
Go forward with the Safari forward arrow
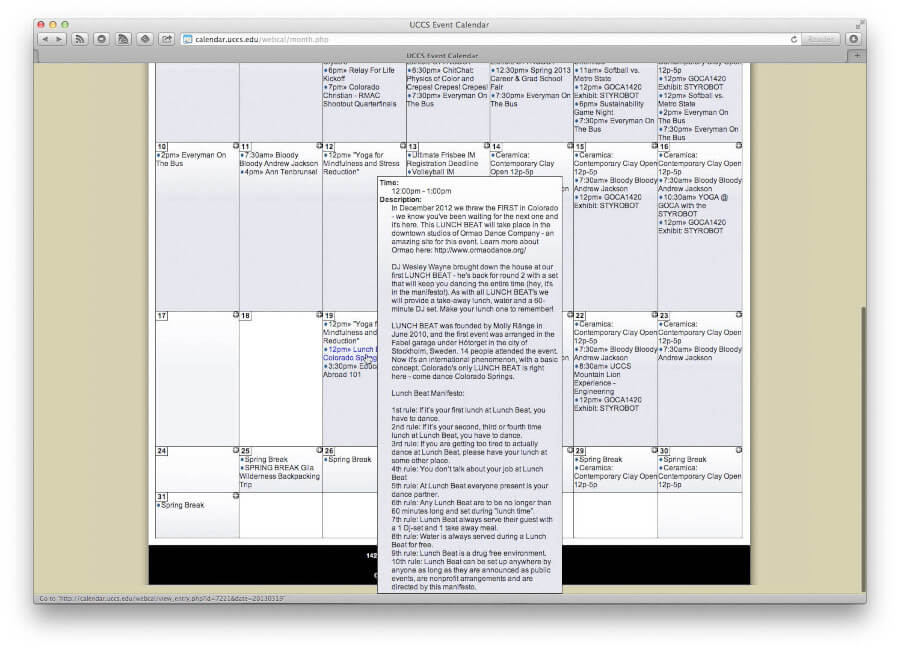pos(59,40)
